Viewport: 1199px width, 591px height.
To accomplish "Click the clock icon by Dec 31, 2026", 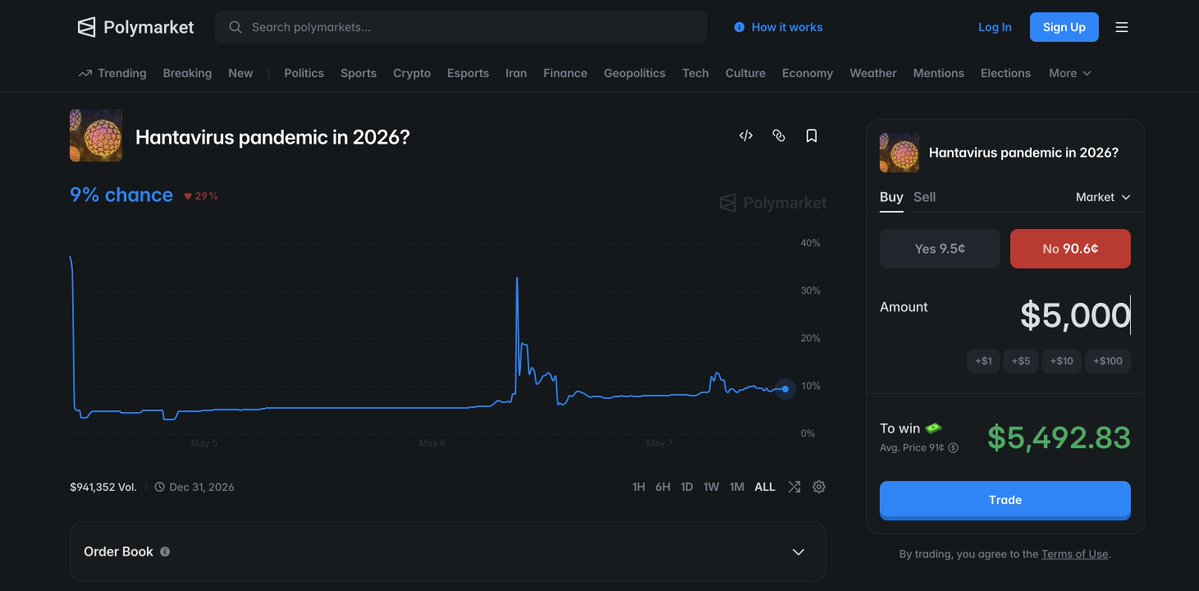I will click(x=159, y=487).
